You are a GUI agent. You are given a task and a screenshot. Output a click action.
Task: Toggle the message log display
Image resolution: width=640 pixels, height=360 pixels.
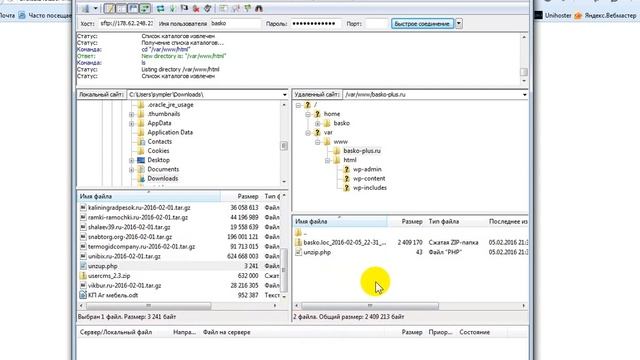pos(109,8)
